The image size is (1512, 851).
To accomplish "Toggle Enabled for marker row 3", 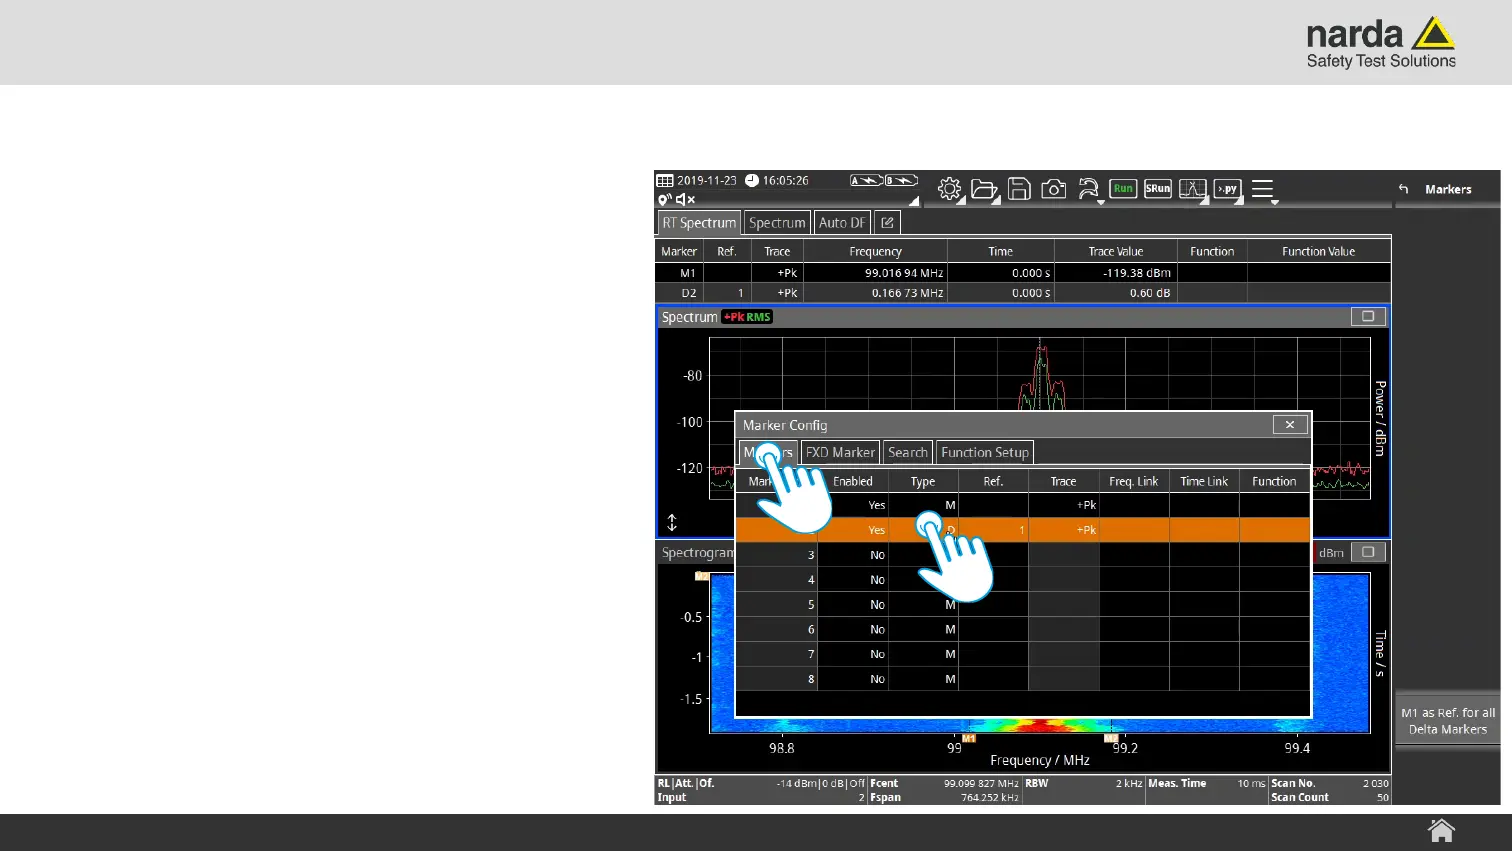I will tap(853, 555).
